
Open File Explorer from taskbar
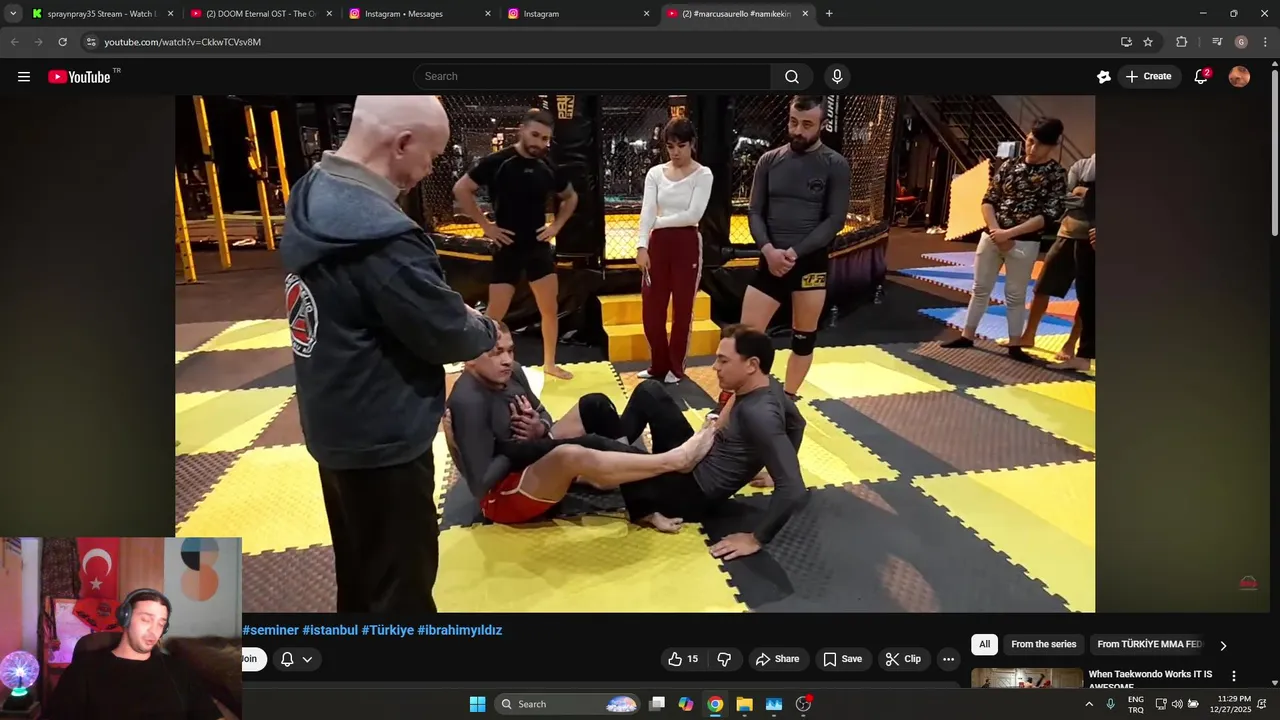click(x=744, y=704)
